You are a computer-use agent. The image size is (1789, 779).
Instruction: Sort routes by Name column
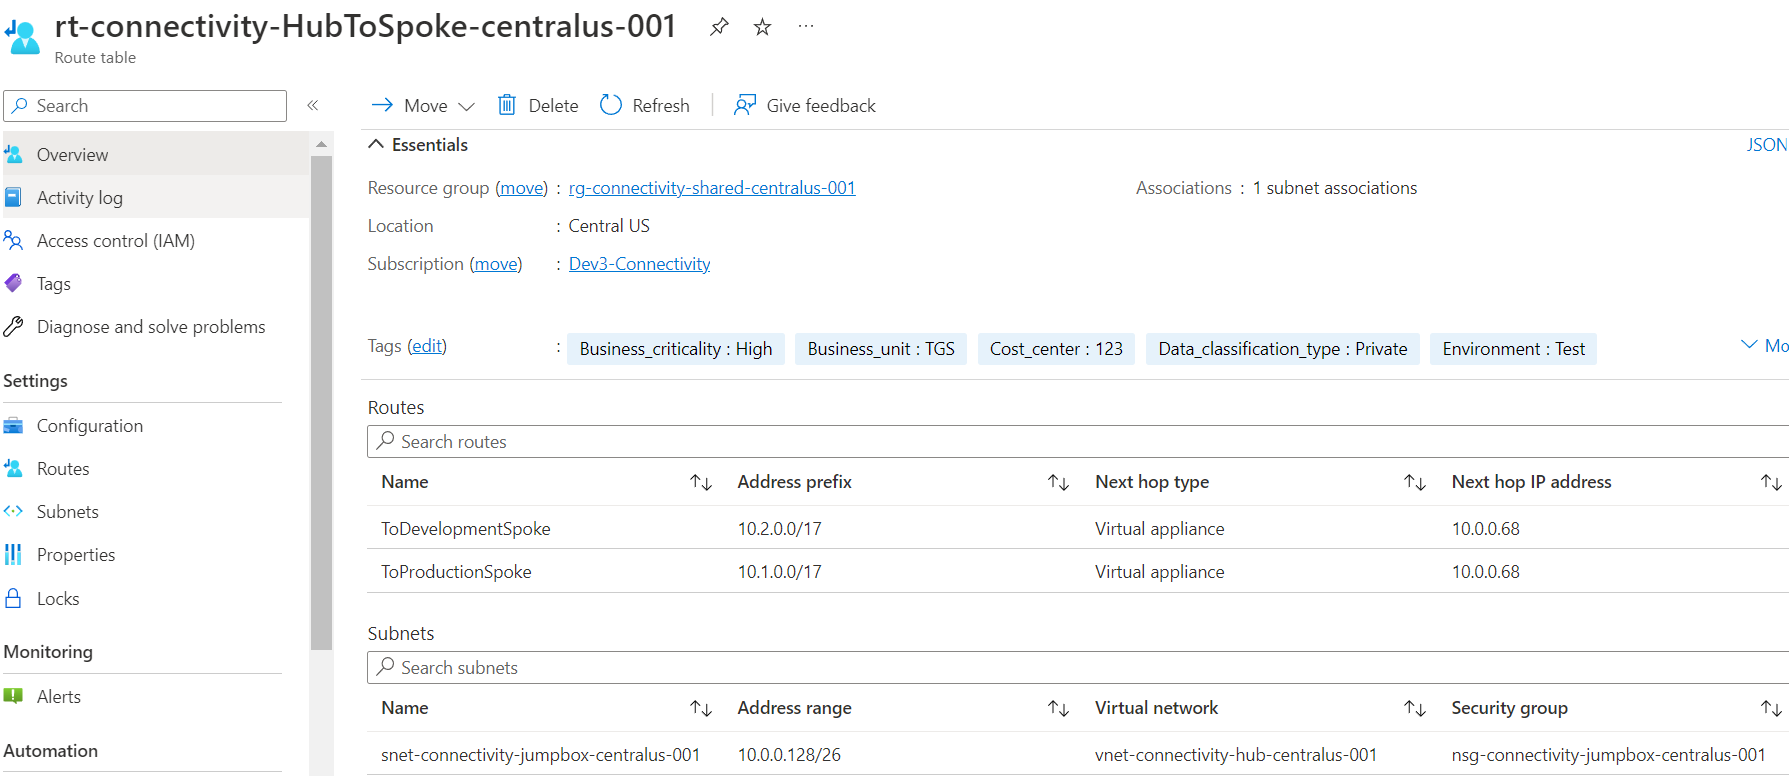701,483
